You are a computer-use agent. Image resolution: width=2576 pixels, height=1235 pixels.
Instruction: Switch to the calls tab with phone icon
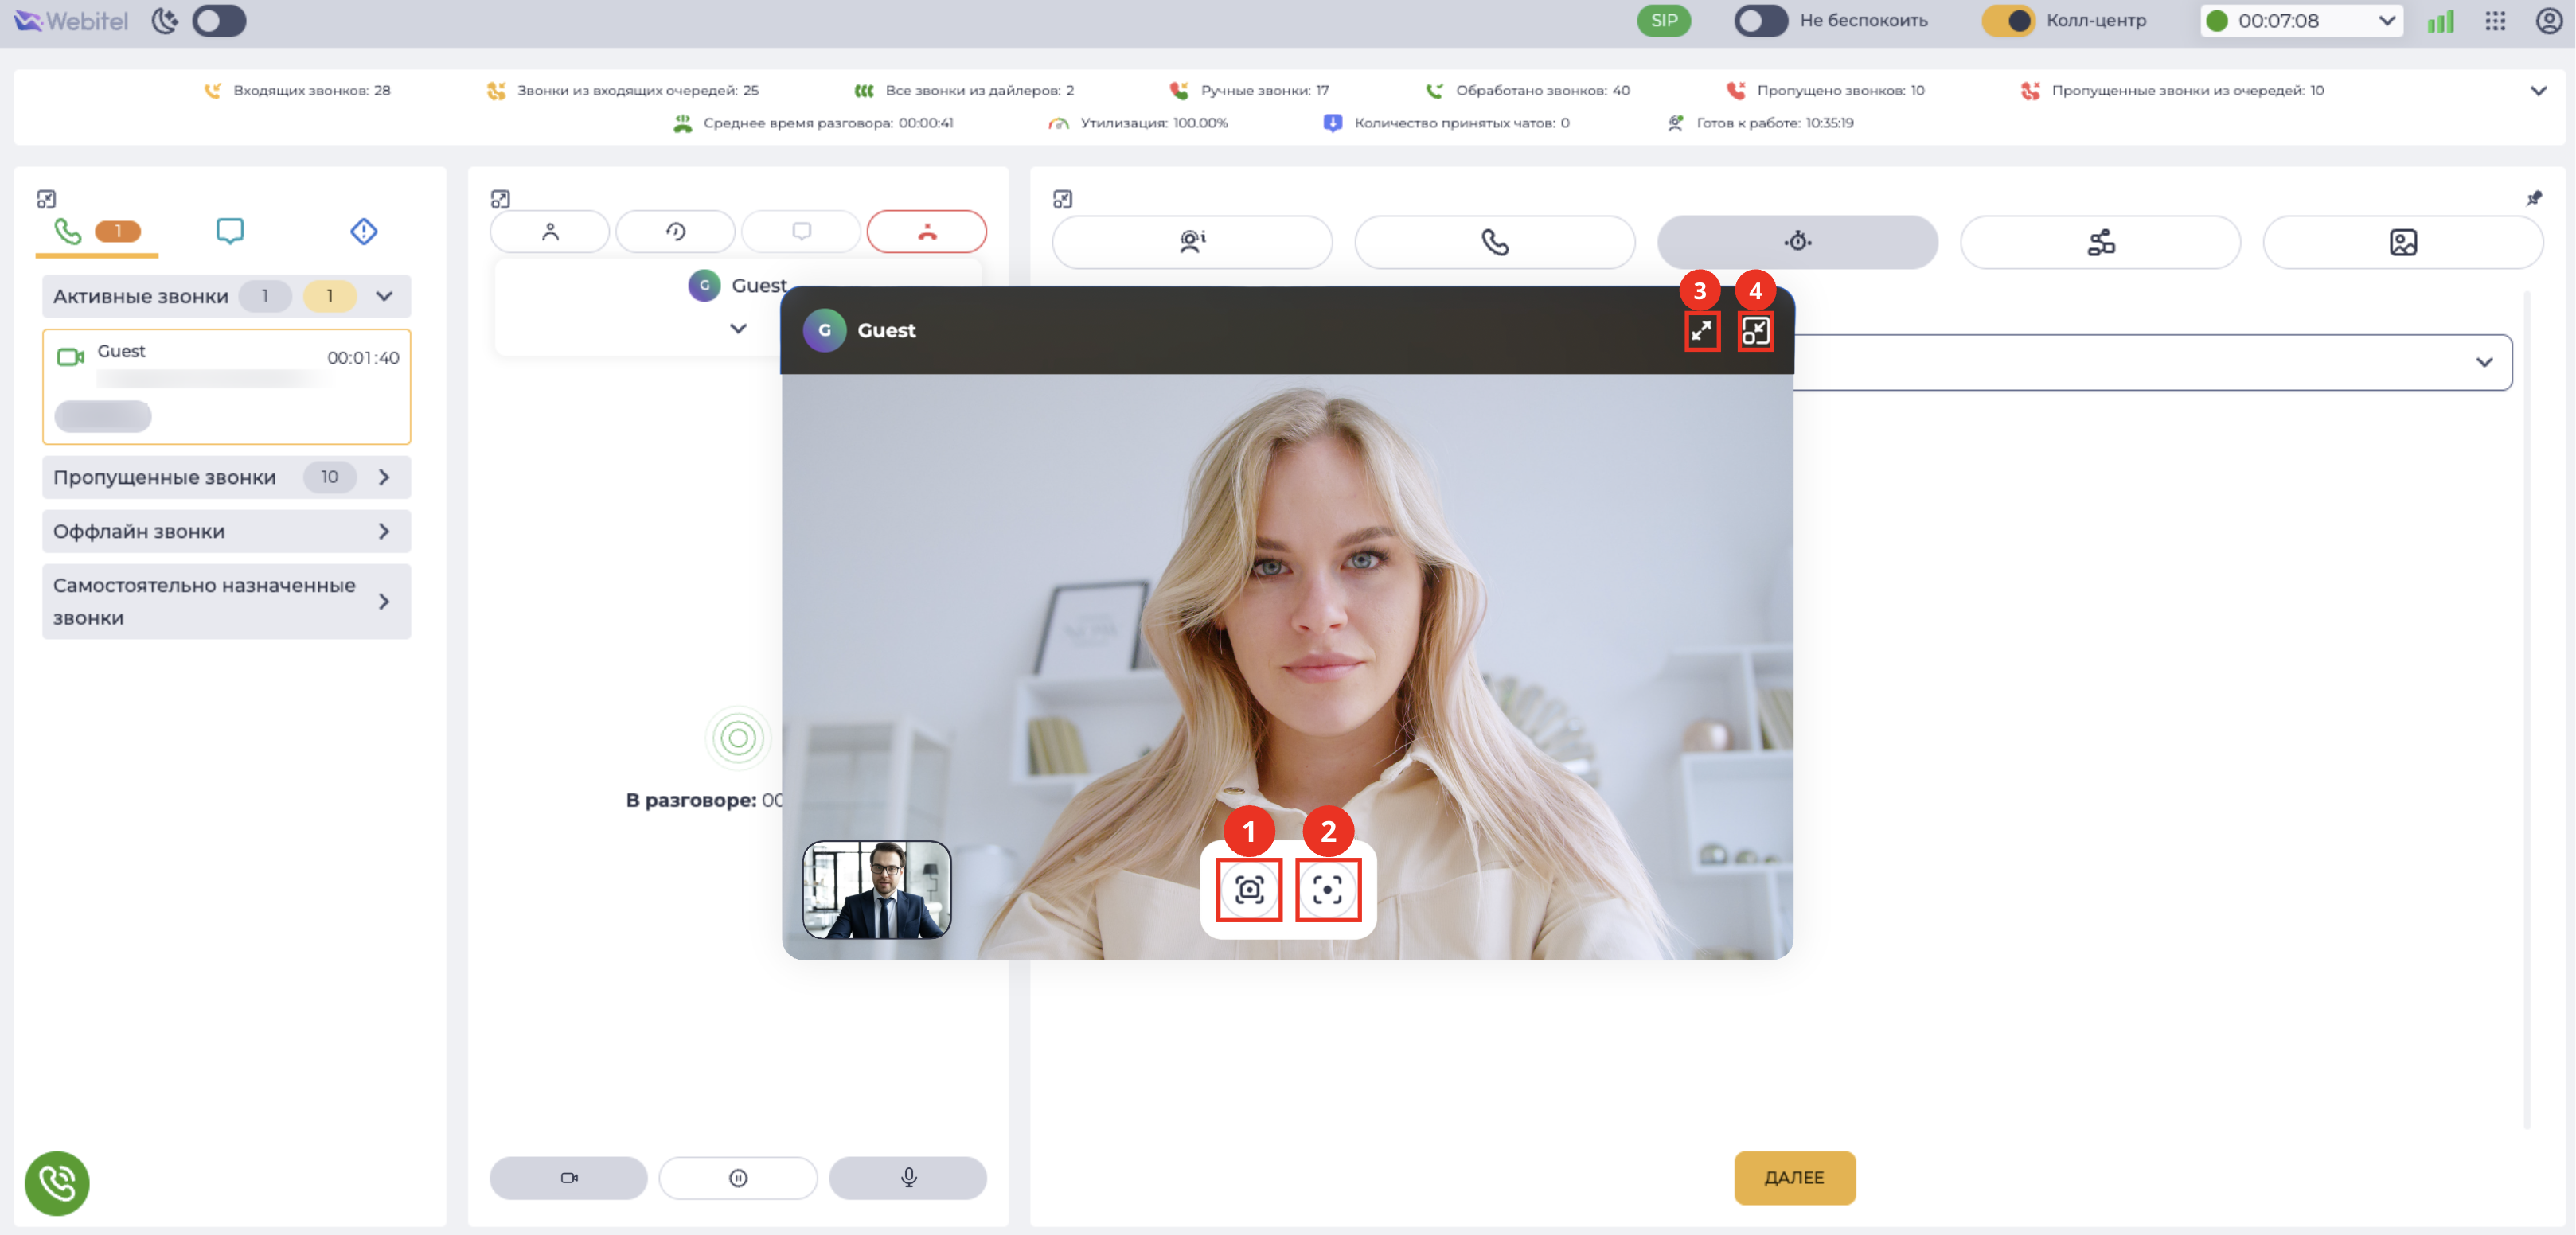(97, 232)
